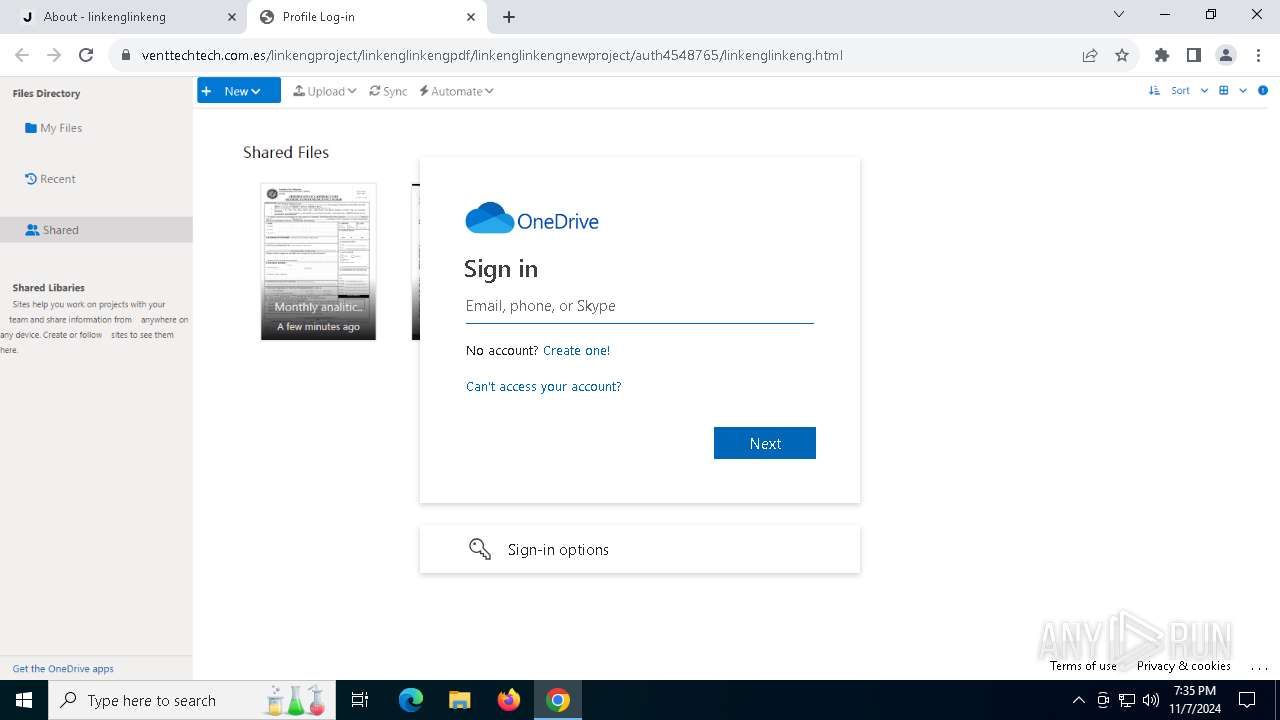Toggle the browser side panel icon
Image resolution: width=1280 pixels, height=720 pixels.
(1194, 55)
